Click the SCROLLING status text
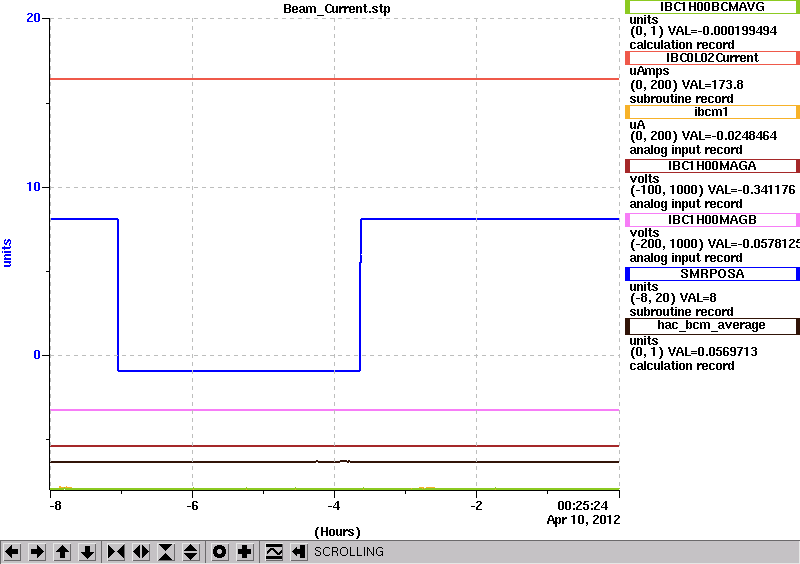The image size is (800, 564). click(348, 552)
